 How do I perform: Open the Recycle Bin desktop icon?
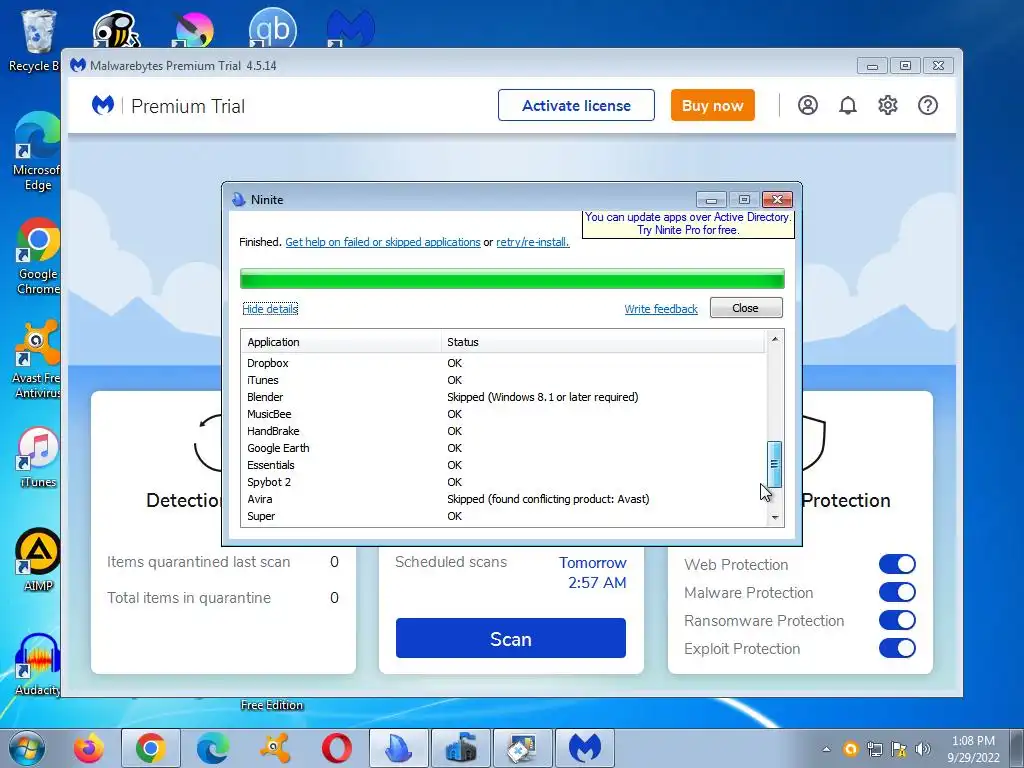click(37, 40)
